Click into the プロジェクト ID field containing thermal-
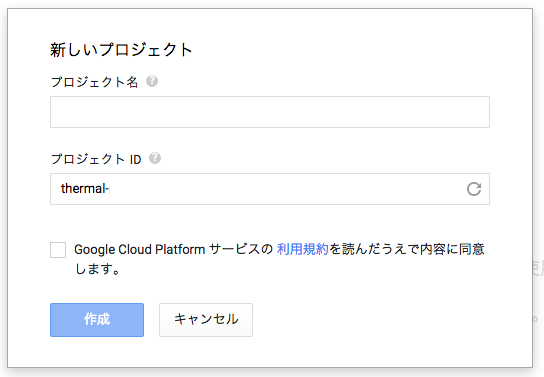 click(x=270, y=189)
